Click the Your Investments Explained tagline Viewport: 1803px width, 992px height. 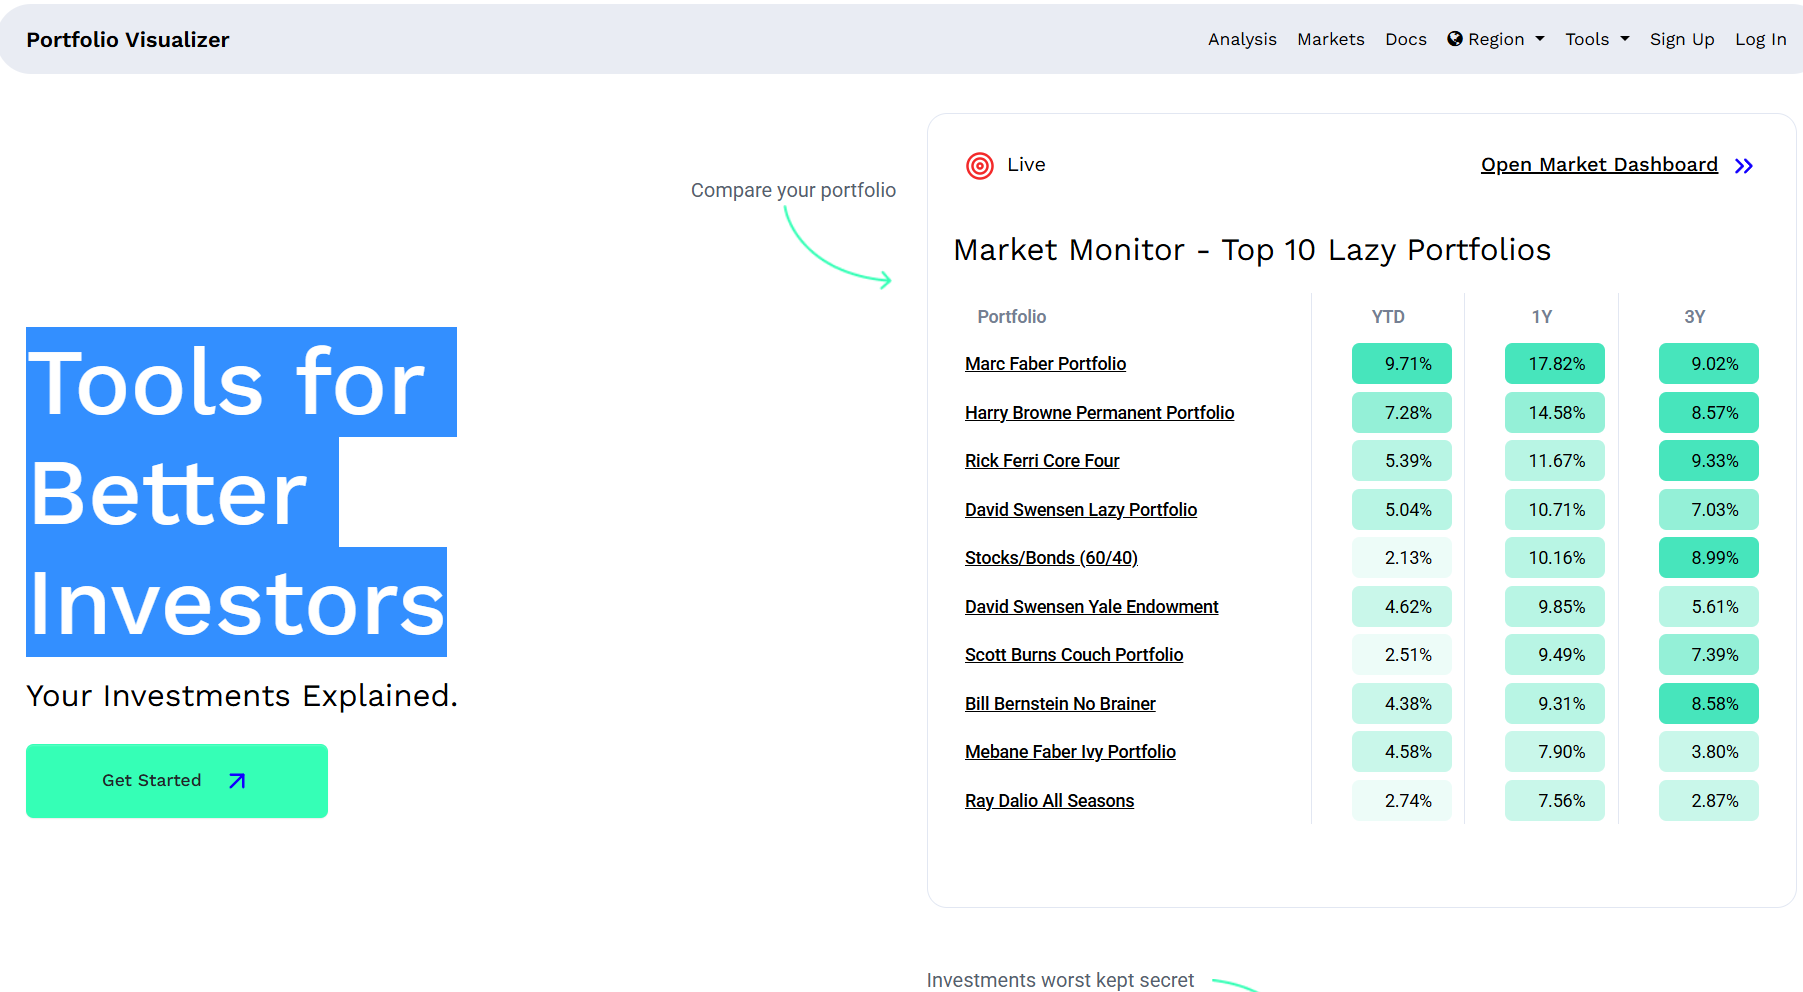pos(242,696)
